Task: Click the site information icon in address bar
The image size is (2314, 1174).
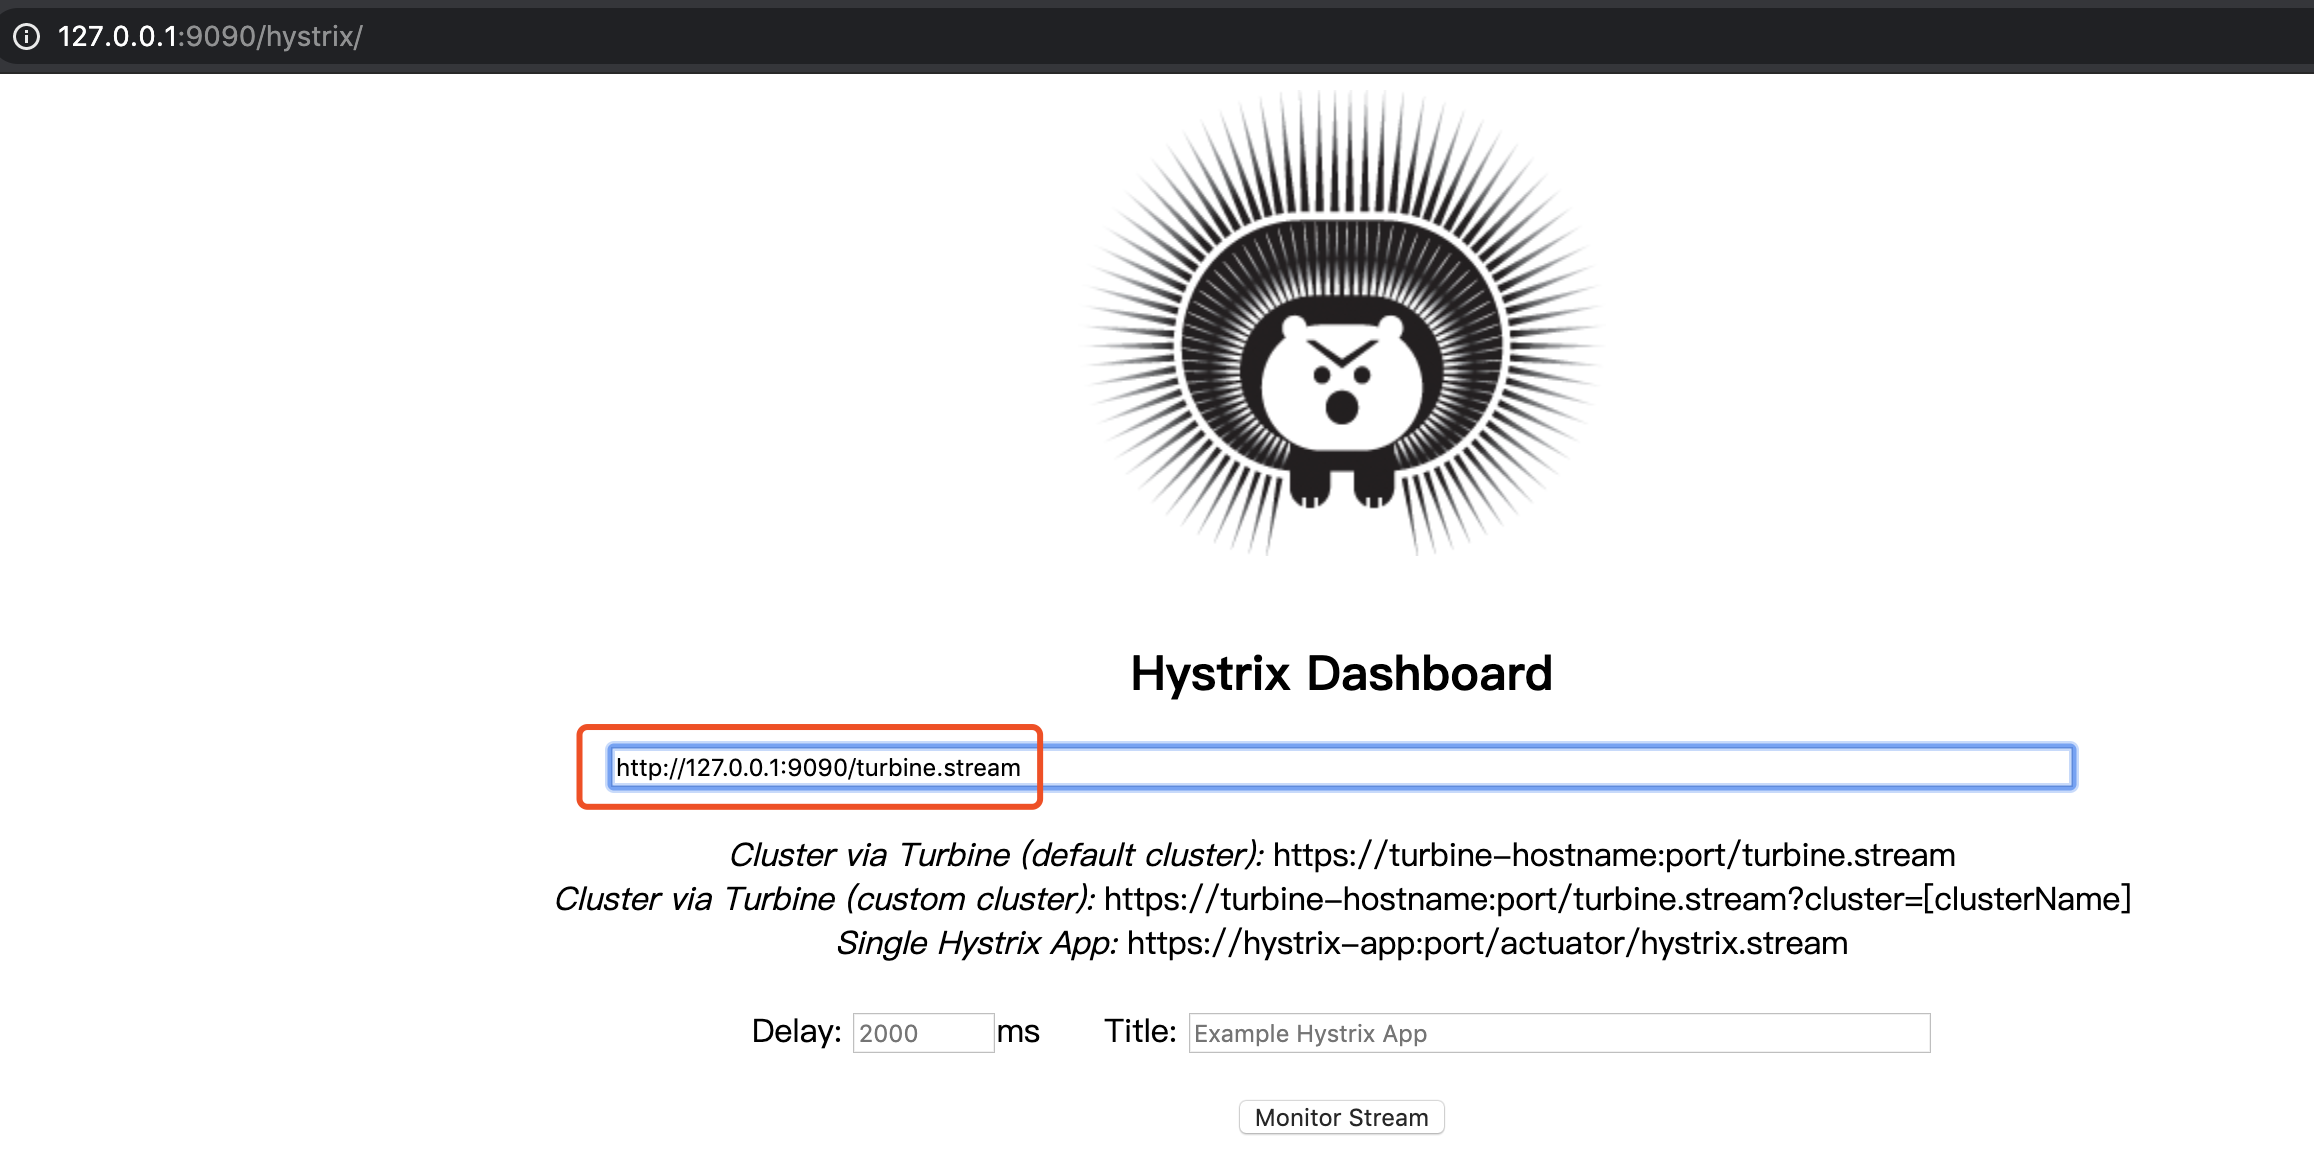Action: tap(27, 37)
